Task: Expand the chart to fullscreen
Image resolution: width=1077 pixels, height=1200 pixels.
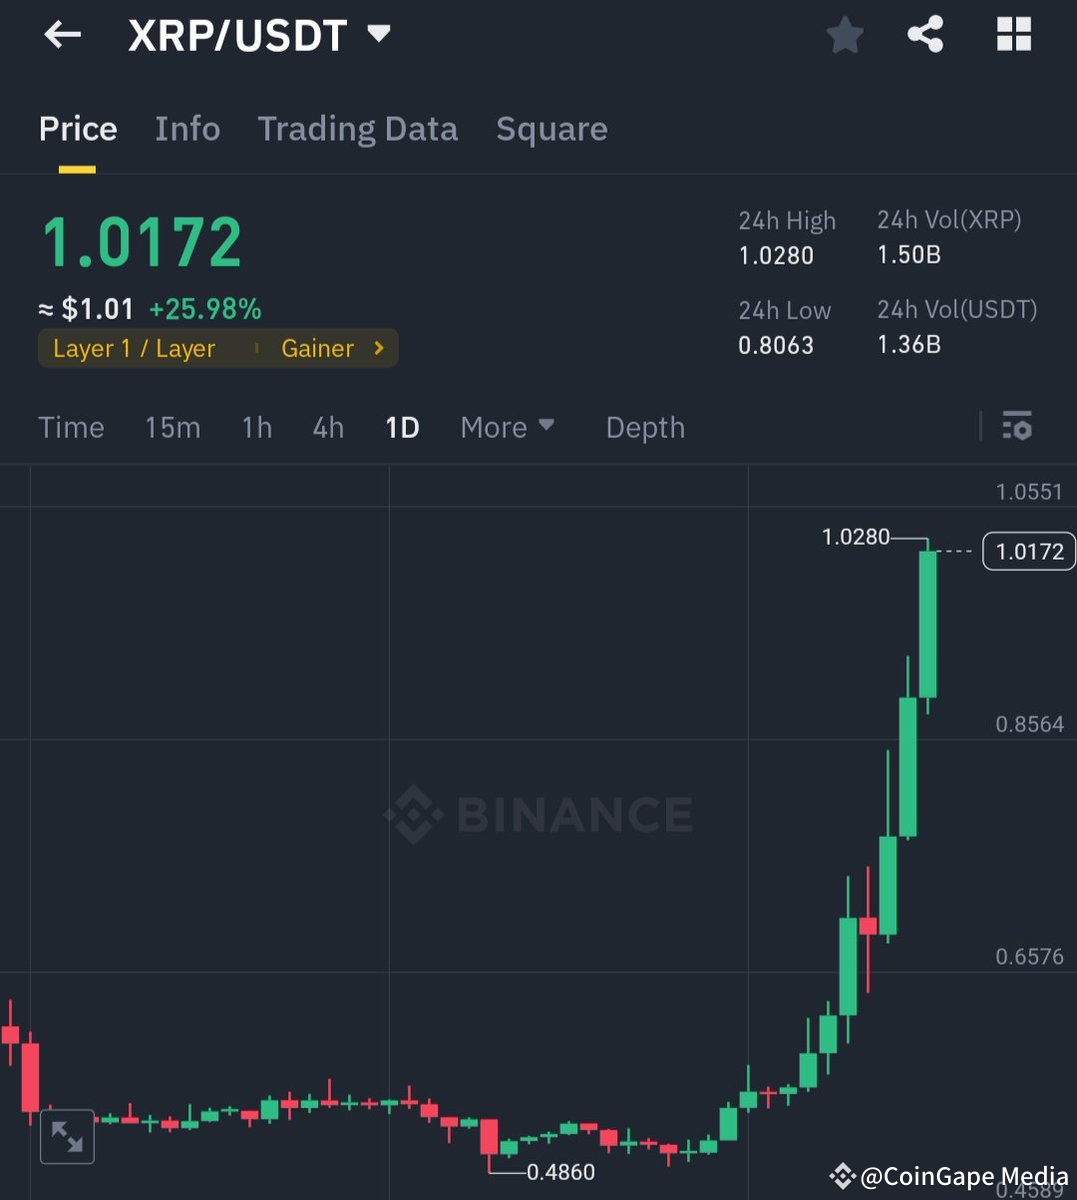Action: pyautogui.click(x=67, y=1137)
